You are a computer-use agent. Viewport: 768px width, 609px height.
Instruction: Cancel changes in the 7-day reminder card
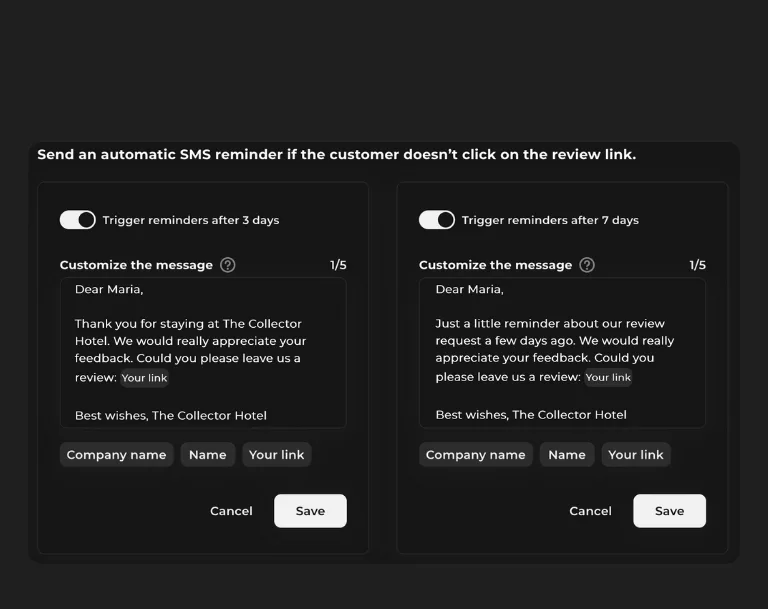(x=590, y=511)
